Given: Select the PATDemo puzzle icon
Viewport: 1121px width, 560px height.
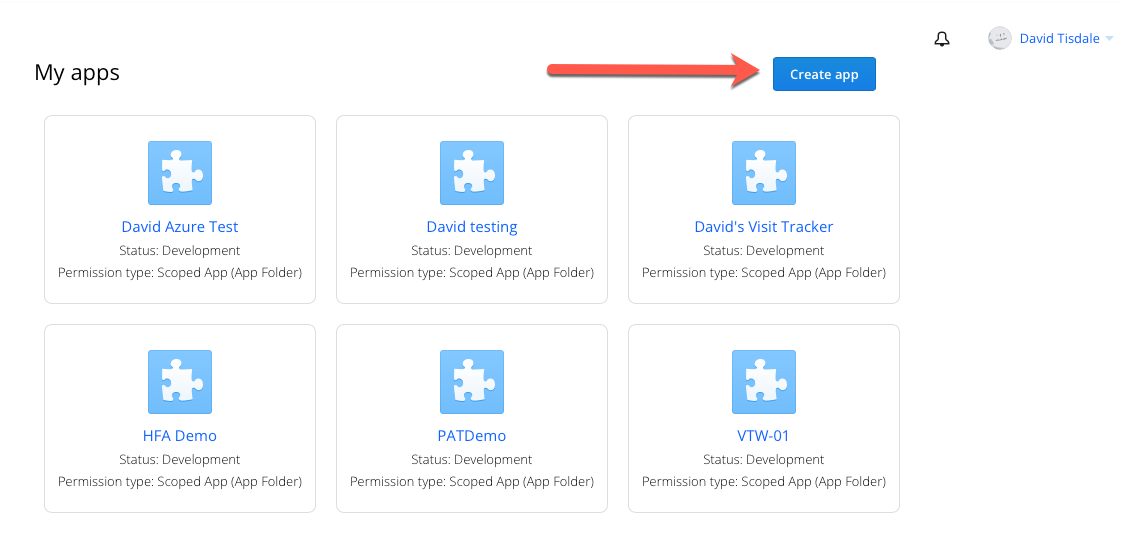Looking at the screenshot, I should (x=472, y=382).
